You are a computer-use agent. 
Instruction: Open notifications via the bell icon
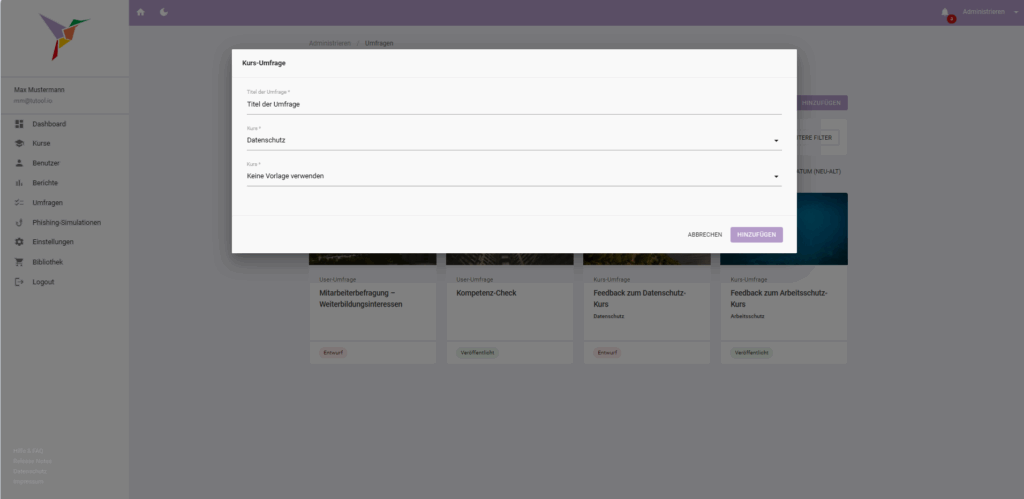[944, 12]
